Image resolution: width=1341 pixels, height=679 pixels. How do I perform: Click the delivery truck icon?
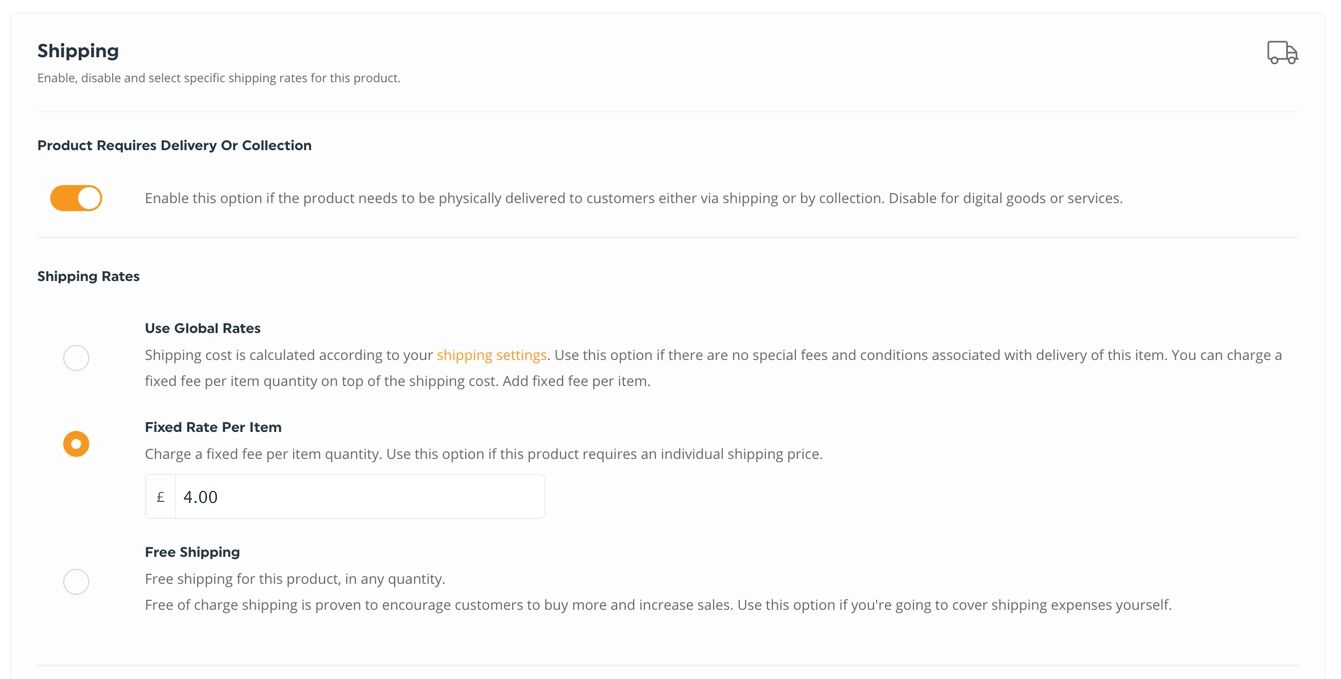pos(1282,53)
